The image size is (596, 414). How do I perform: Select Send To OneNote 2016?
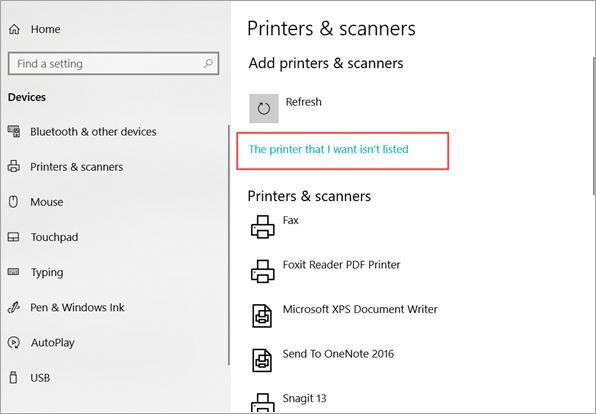coord(338,354)
